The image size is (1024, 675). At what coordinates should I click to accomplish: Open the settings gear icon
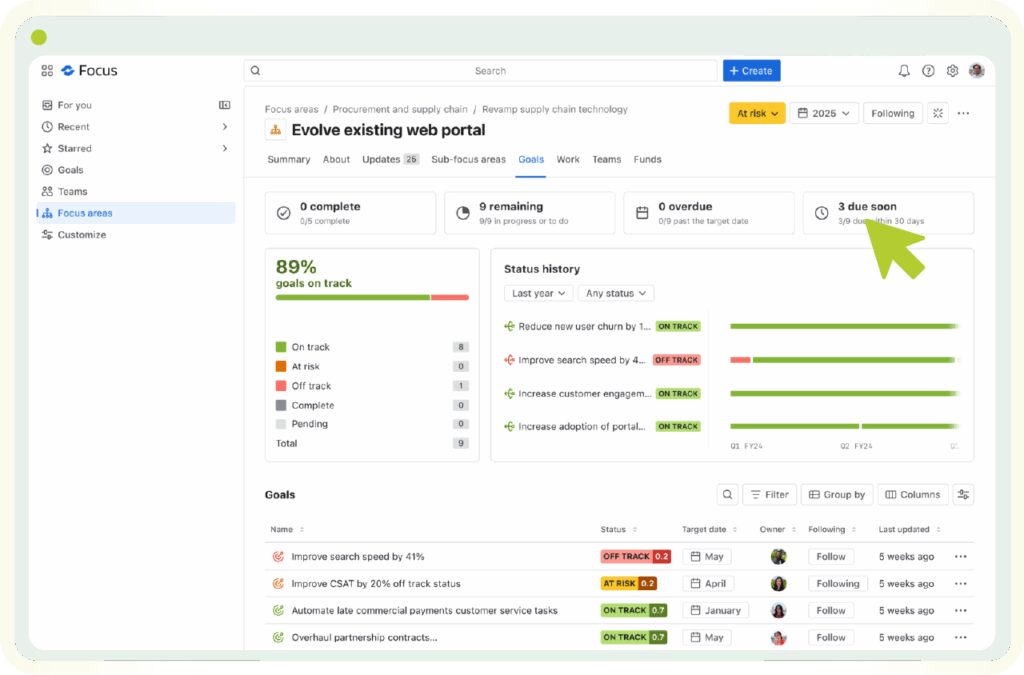(x=952, y=71)
